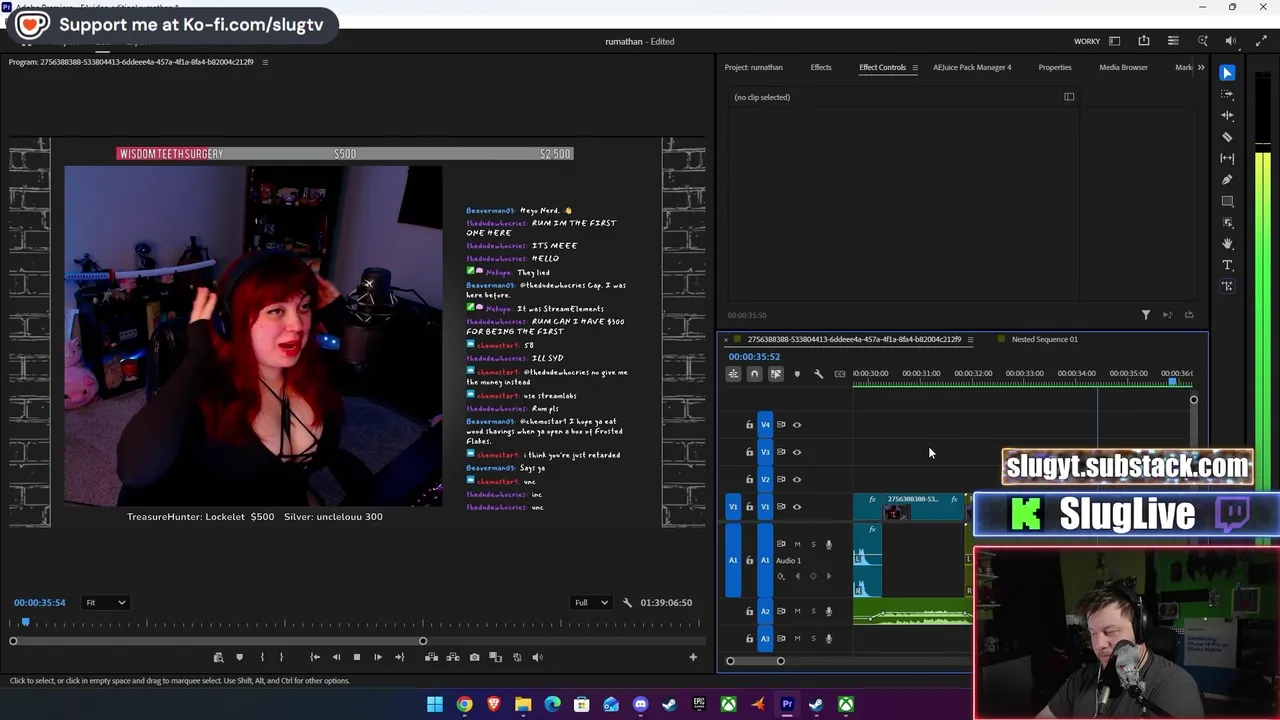Open the timeline sequence panel menu
The image size is (1280, 720).
click(970, 339)
